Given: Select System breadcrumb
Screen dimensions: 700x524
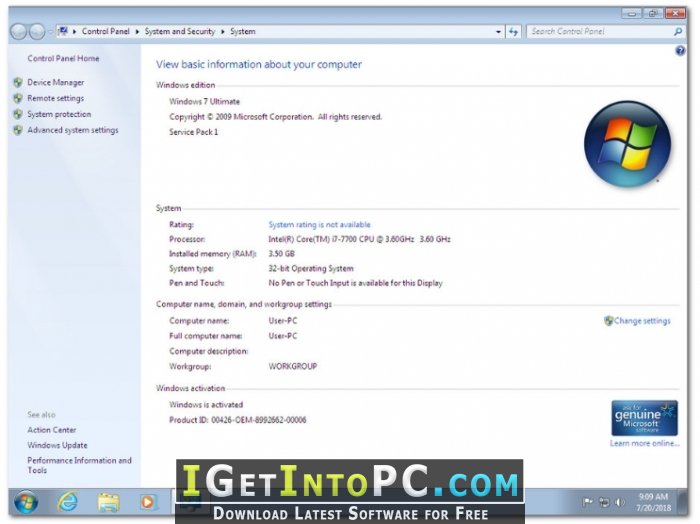Looking at the screenshot, I should pos(243,31).
